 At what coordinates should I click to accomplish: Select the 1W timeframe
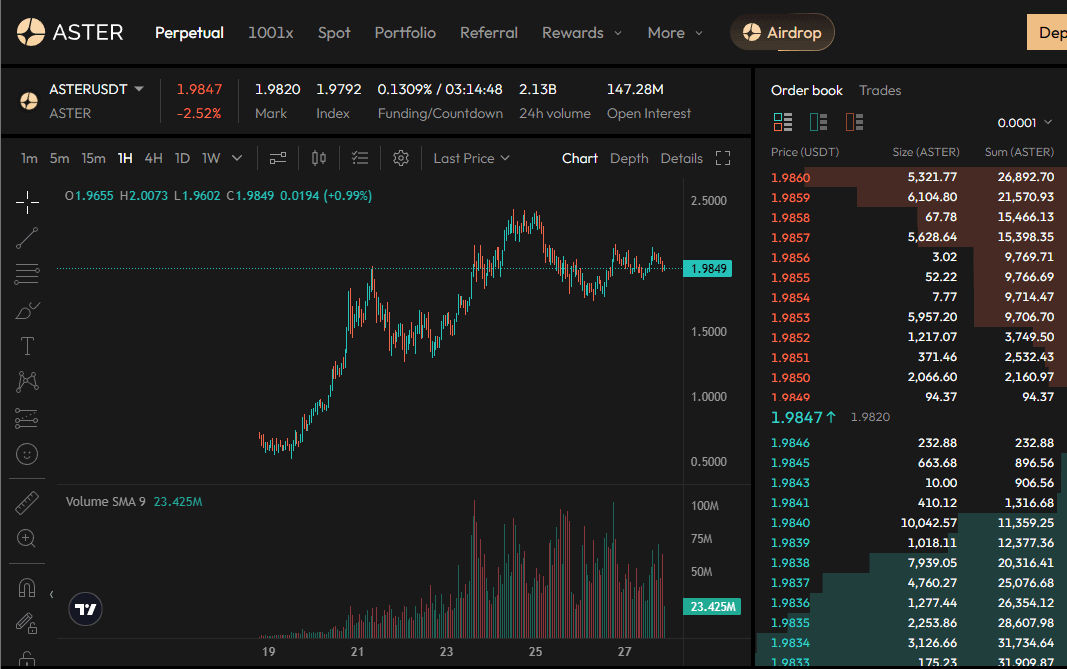pos(211,159)
